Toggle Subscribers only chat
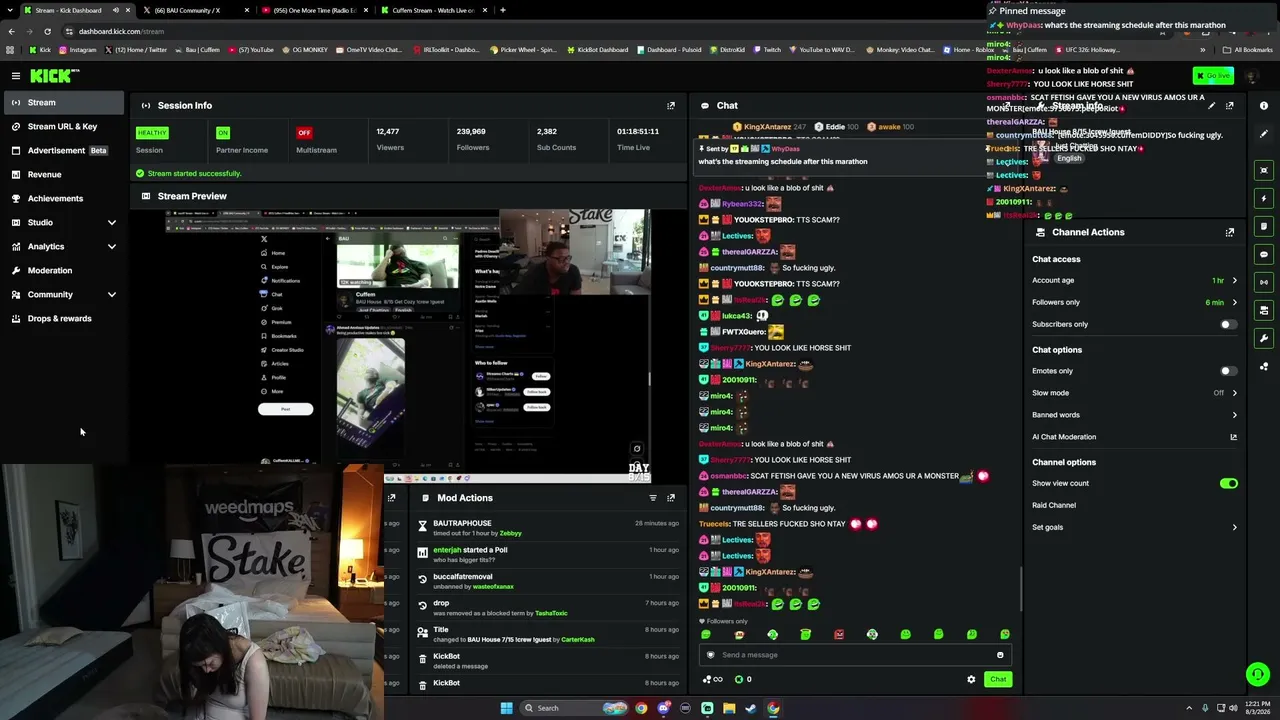 point(1229,324)
